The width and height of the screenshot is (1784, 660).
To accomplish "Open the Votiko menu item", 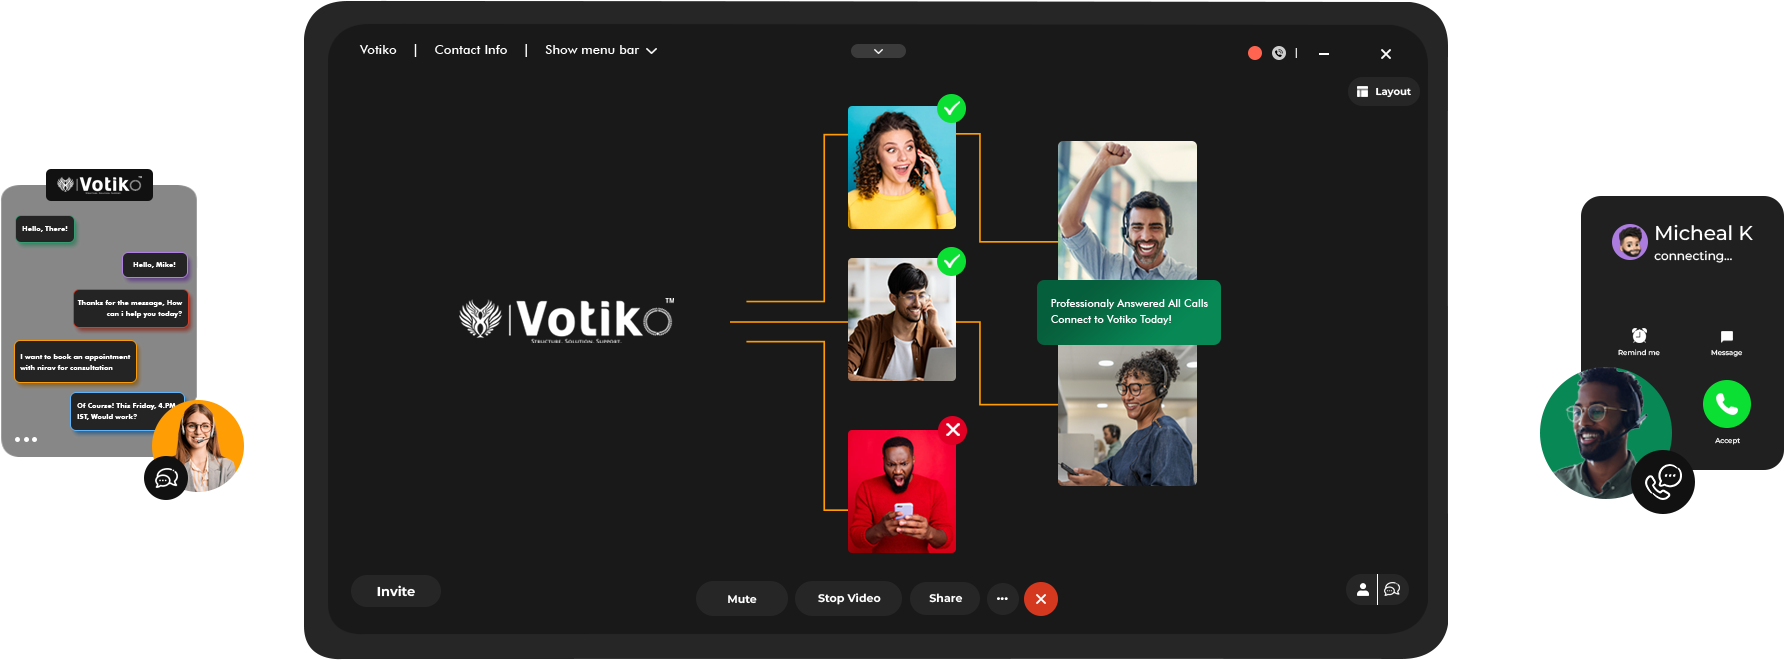I will coord(378,50).
